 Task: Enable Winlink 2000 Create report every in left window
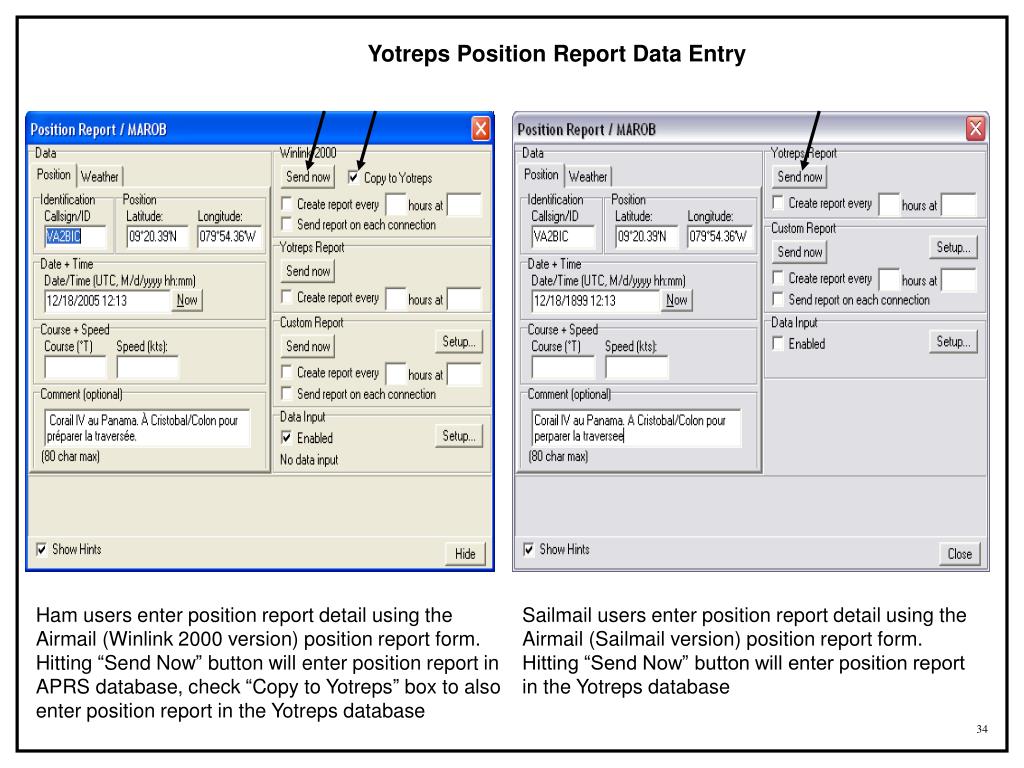coord(286,204)
